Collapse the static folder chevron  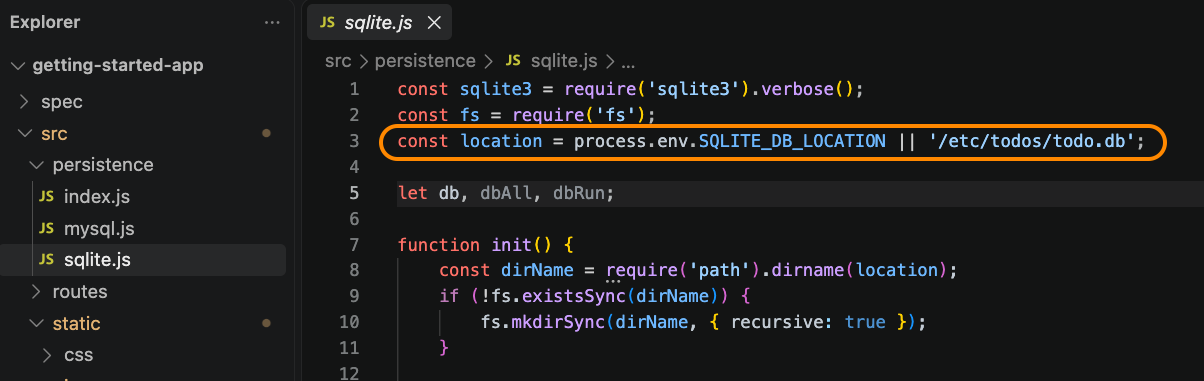click(x=37, y=324)
